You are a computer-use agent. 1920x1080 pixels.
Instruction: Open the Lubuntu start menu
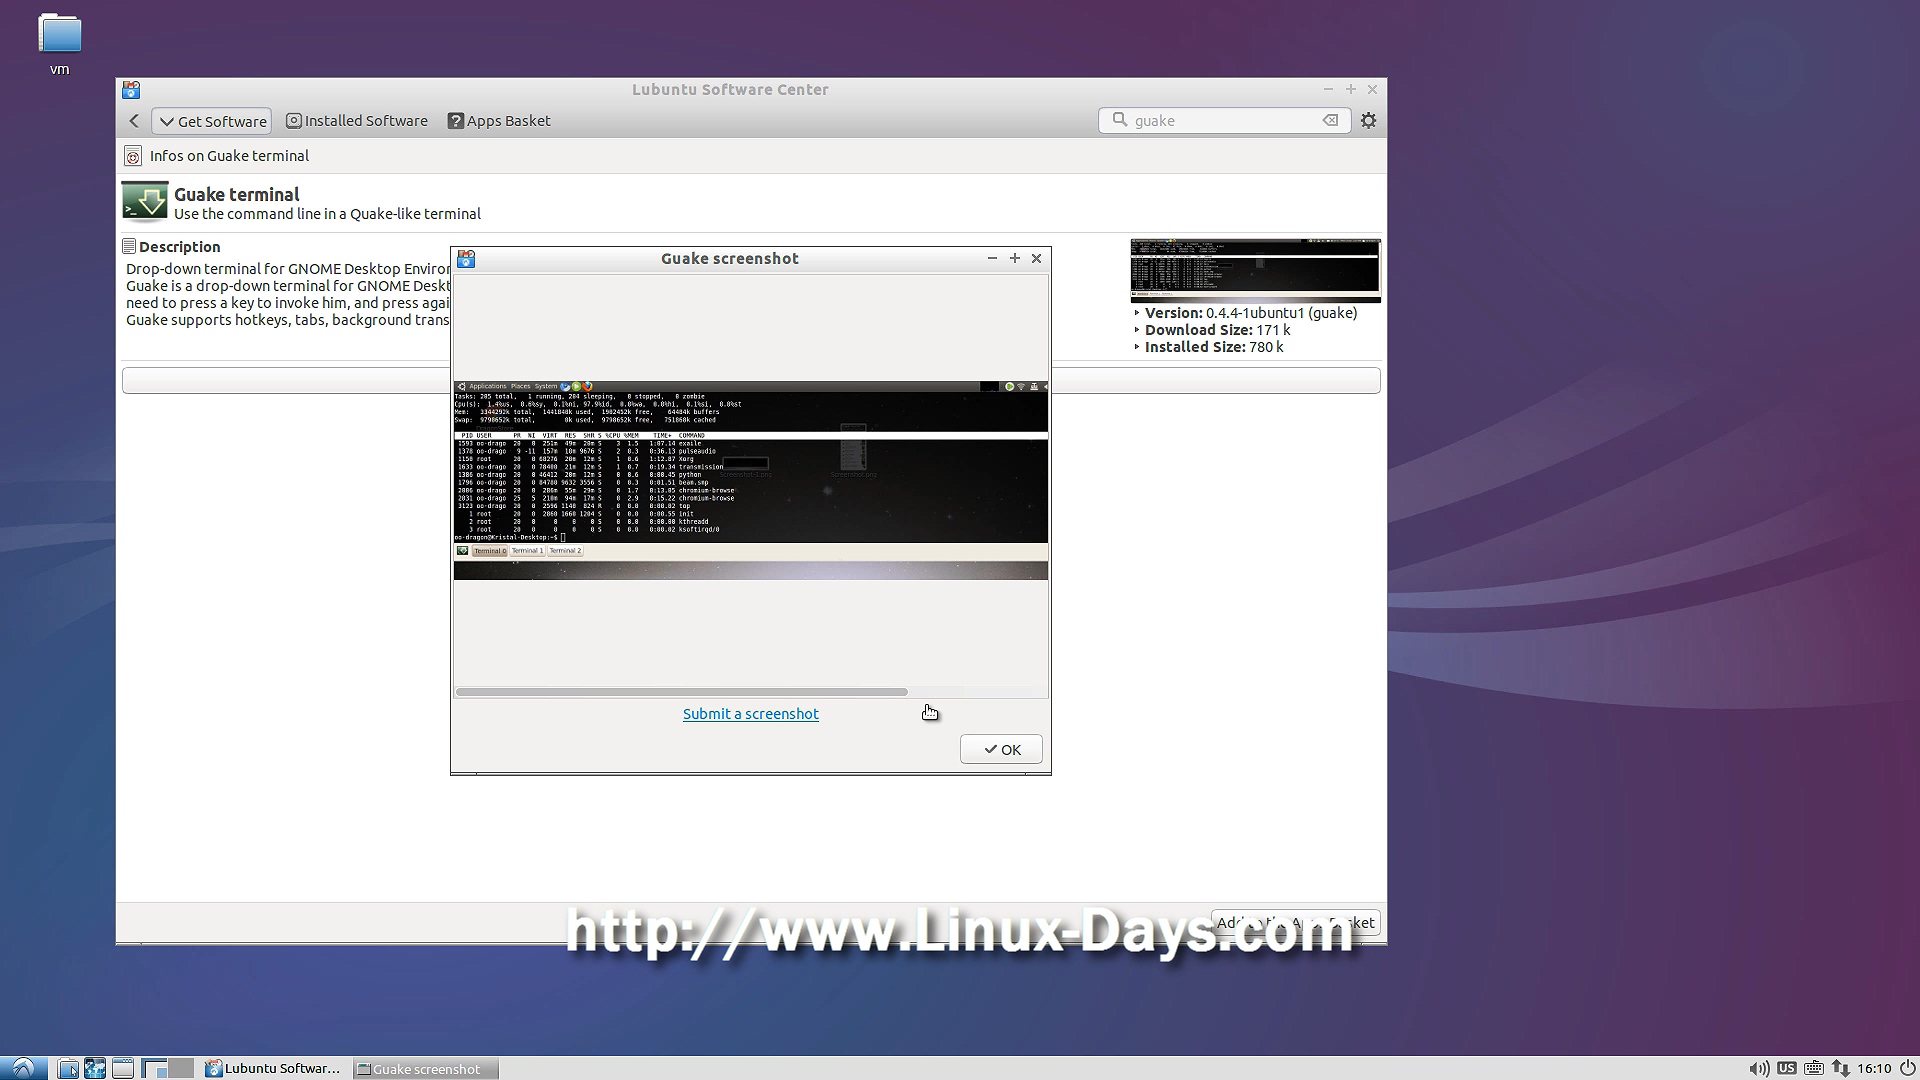point(23,1068)
